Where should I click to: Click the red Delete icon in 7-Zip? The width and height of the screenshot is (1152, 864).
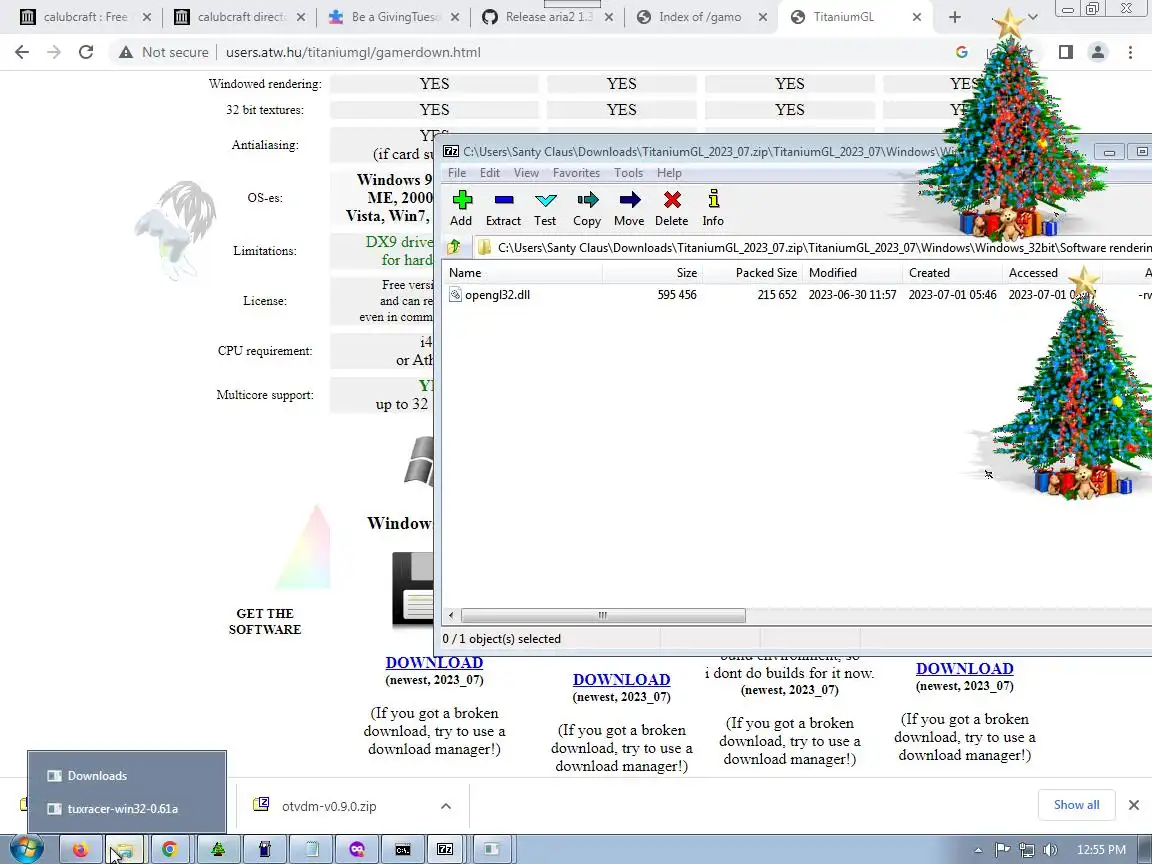tap(672, 208)
